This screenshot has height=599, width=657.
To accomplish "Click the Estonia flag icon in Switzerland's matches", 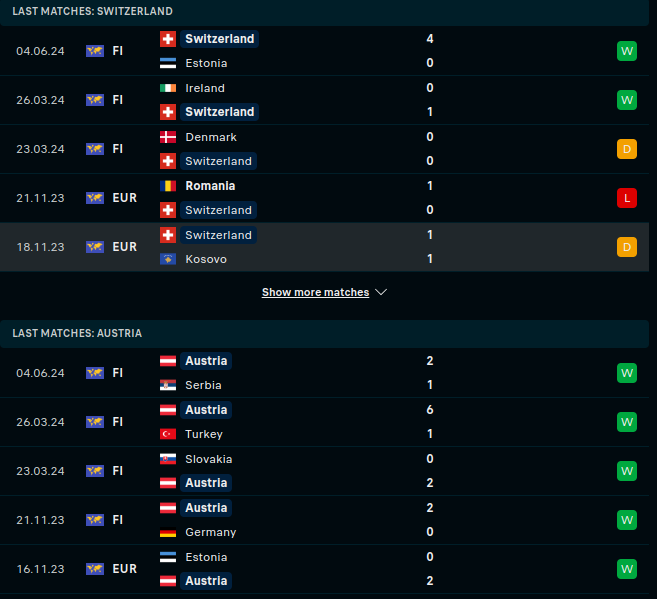I will [x=168, y=63].
